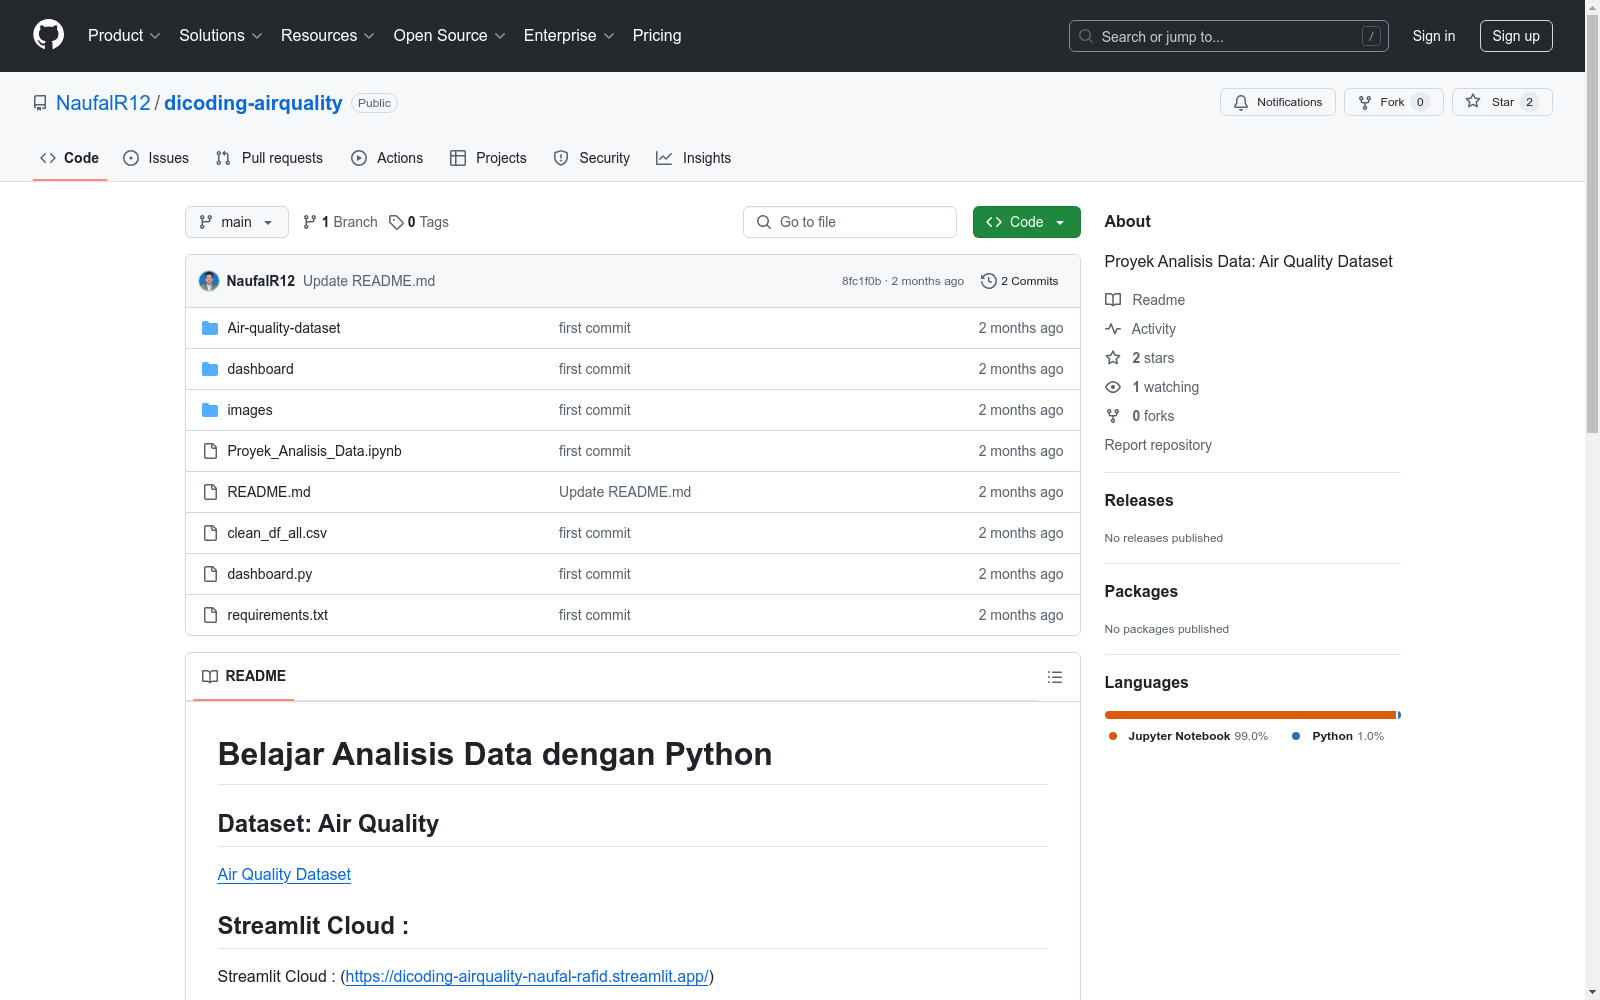Click the search magnifier icon in header

tap(1086, 36)
